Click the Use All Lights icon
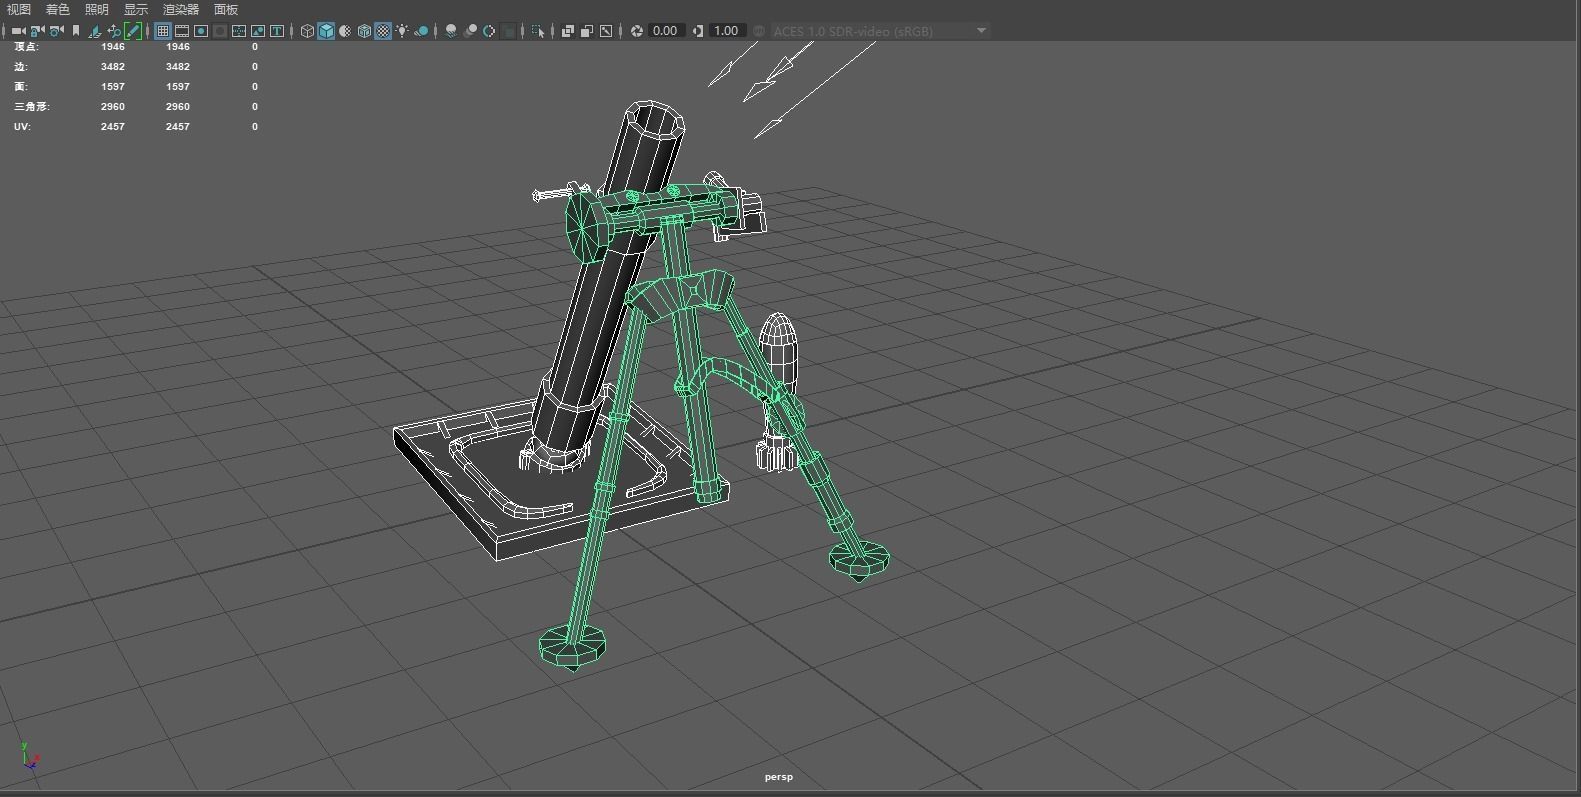This screenshot has height=797, width=1581. (x=402, y=31)
